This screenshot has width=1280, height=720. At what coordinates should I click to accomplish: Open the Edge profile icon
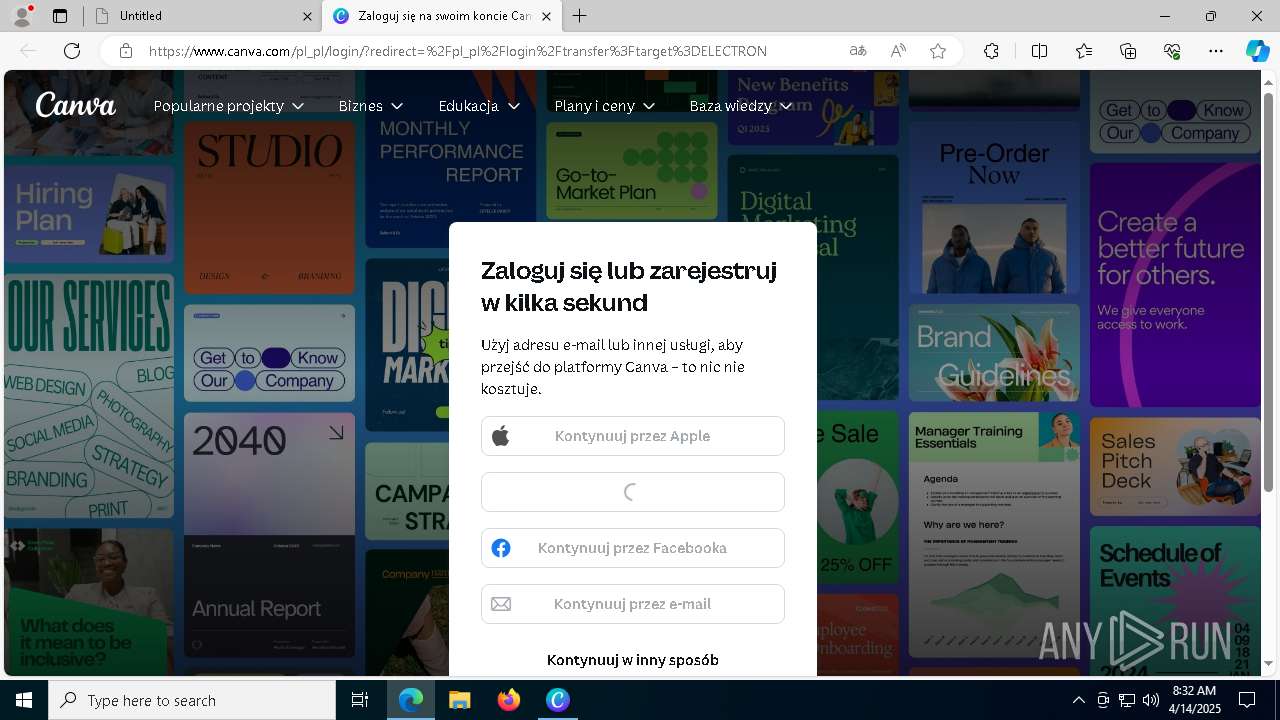coord(22,16)
